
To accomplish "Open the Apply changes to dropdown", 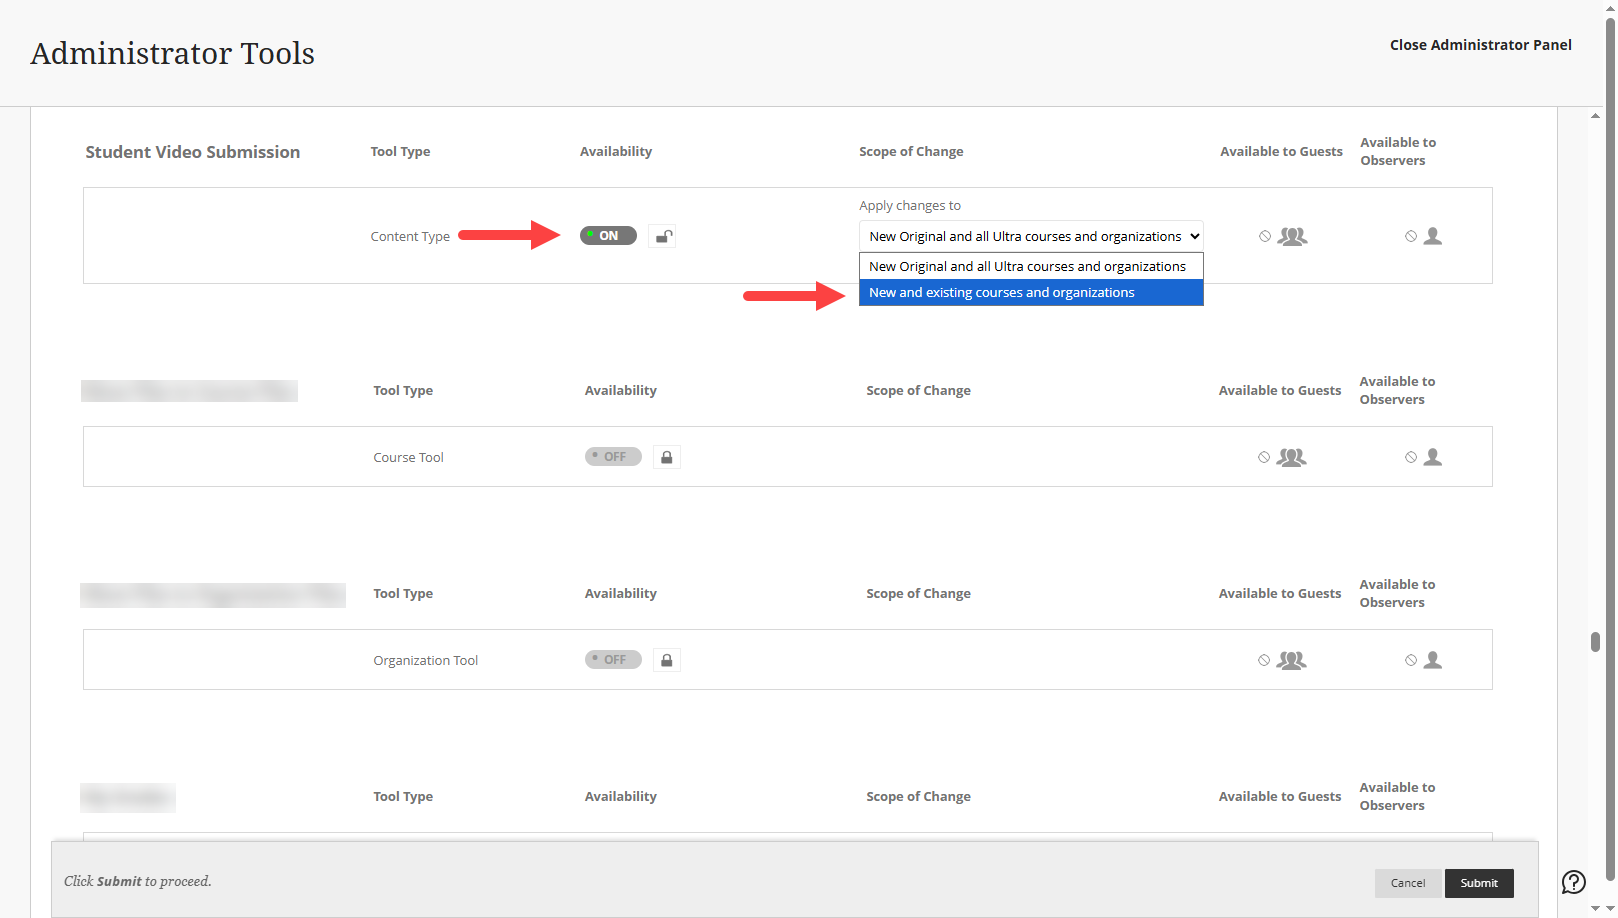I will click(x=1031, y=236).
